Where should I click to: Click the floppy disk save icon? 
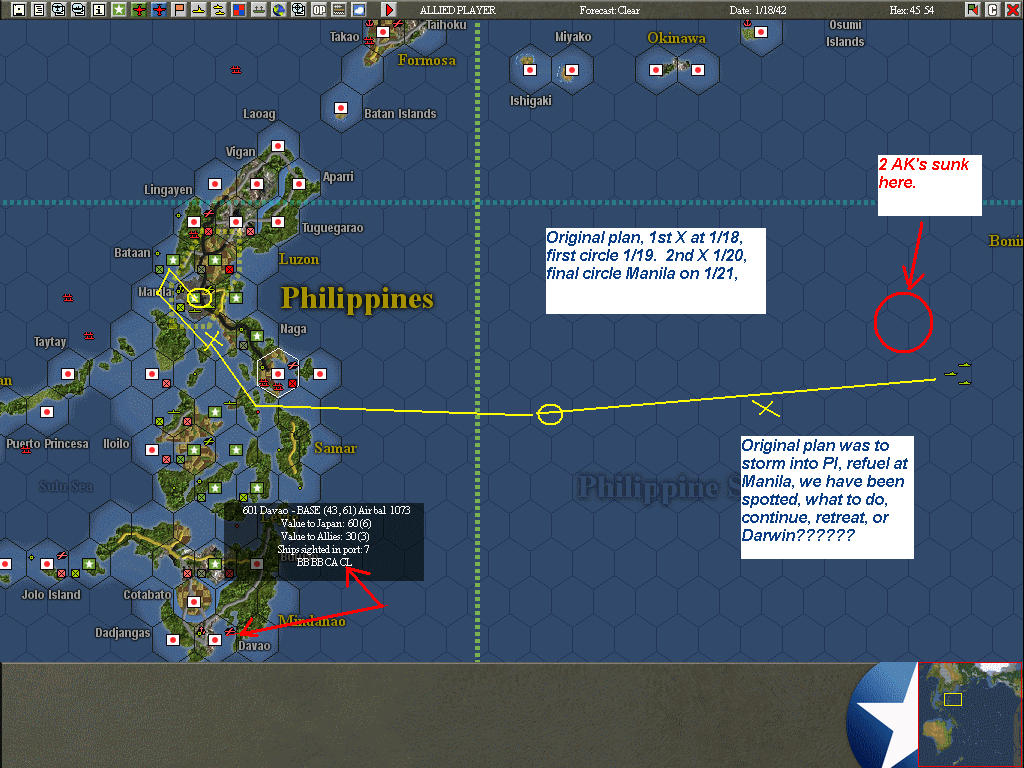coord(18,9)
